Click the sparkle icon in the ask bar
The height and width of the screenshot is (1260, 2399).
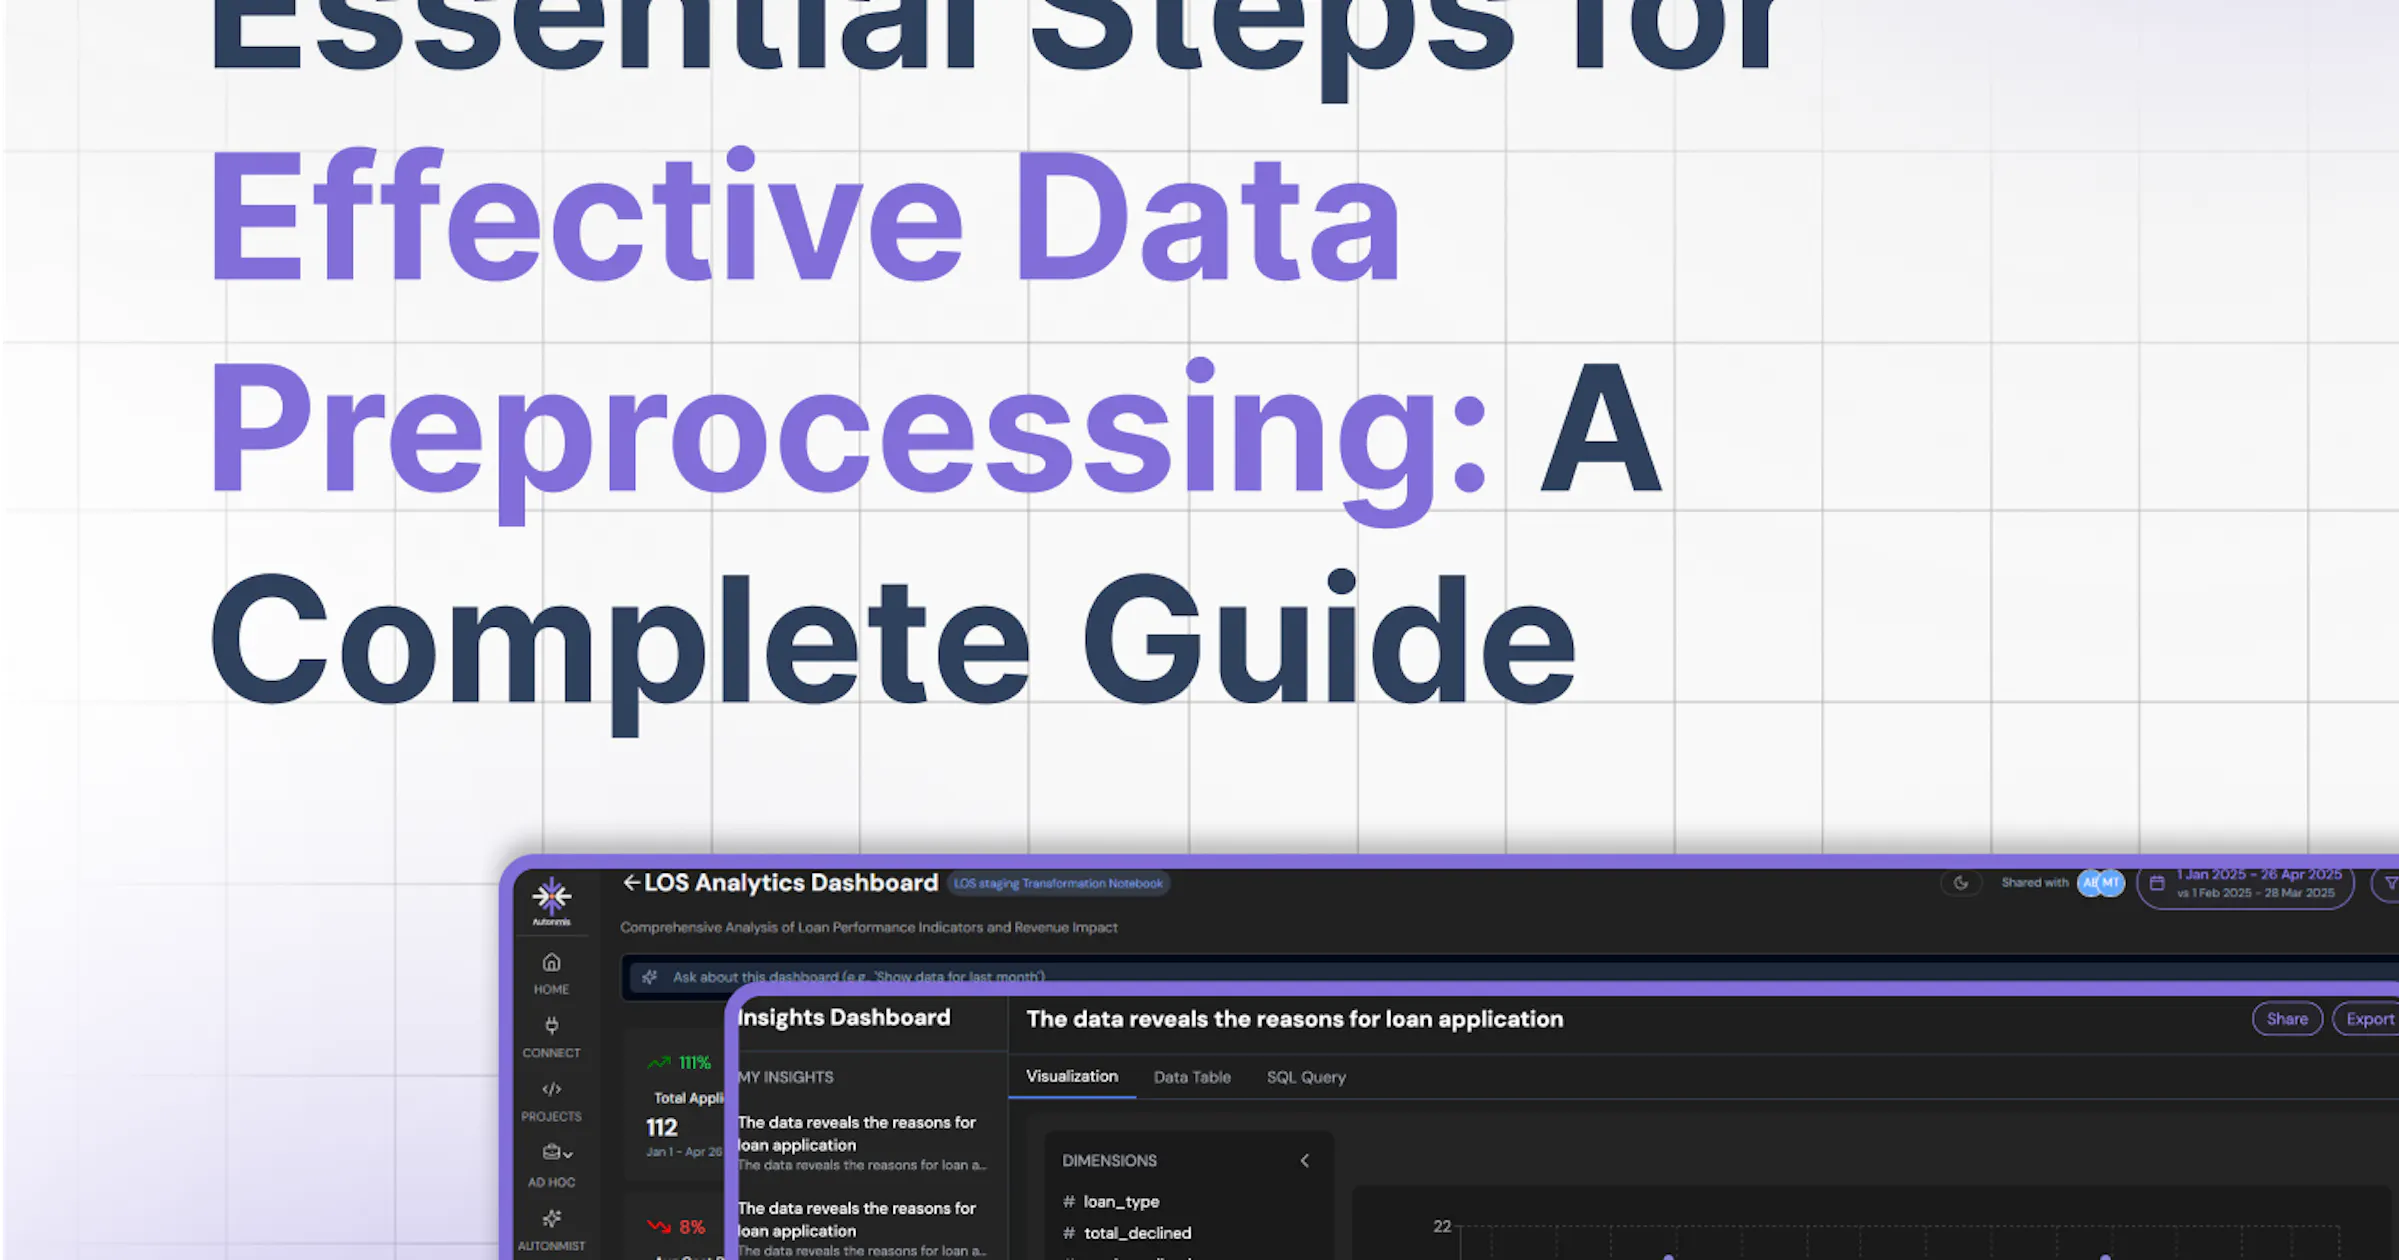(x=649, y=977)
